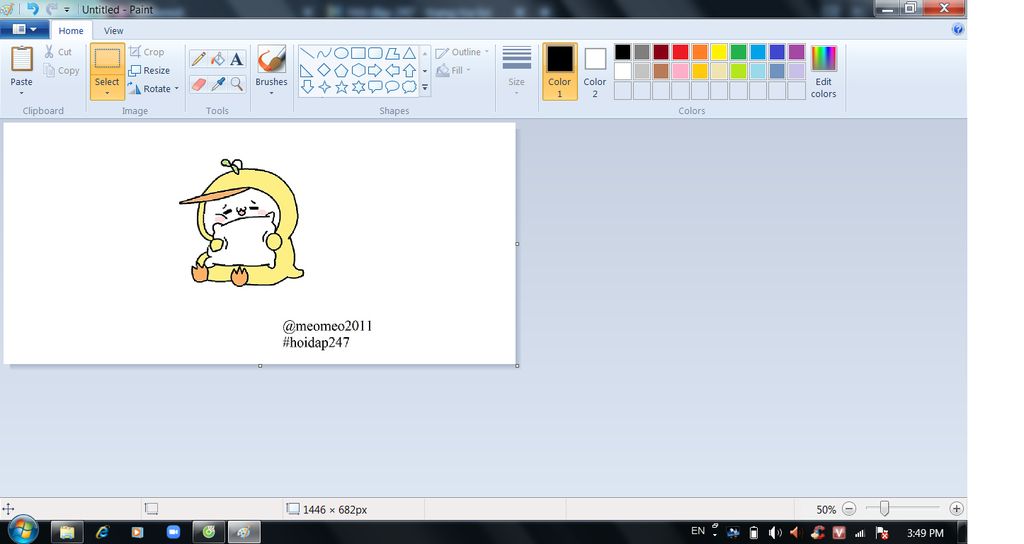Screen dimensions: 1024x544
Task: Choose the Hexagon shape
Action: pos(358,71)
